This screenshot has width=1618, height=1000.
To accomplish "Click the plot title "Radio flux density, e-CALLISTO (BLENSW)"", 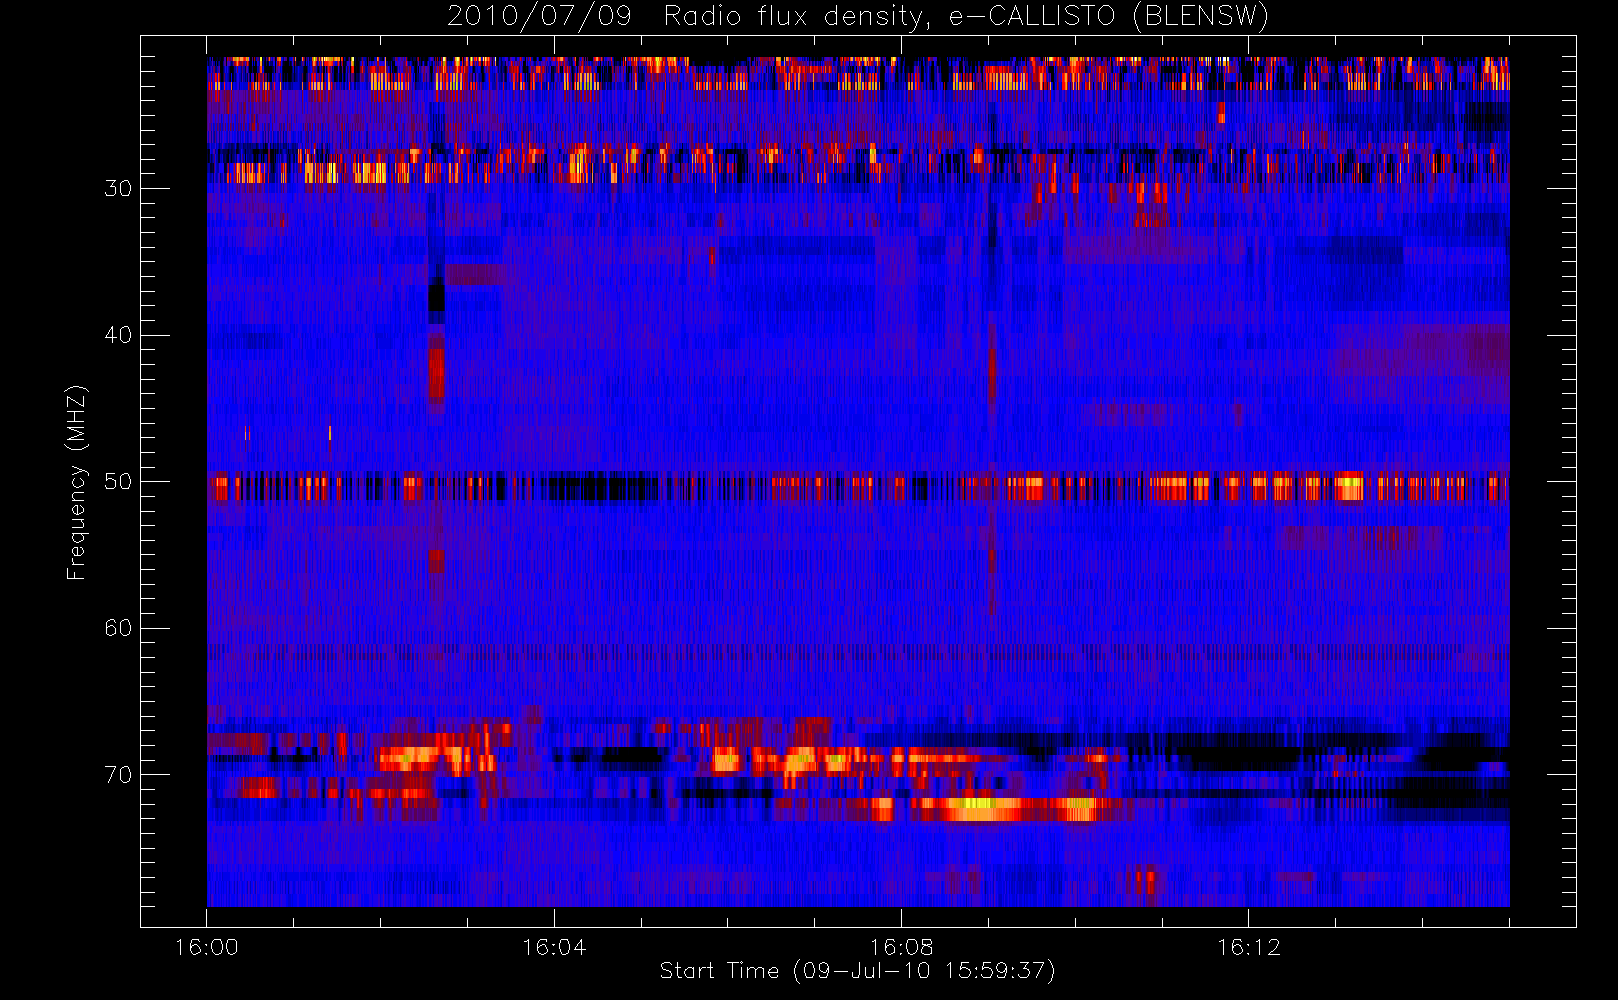I will click(x=966, y=17).
